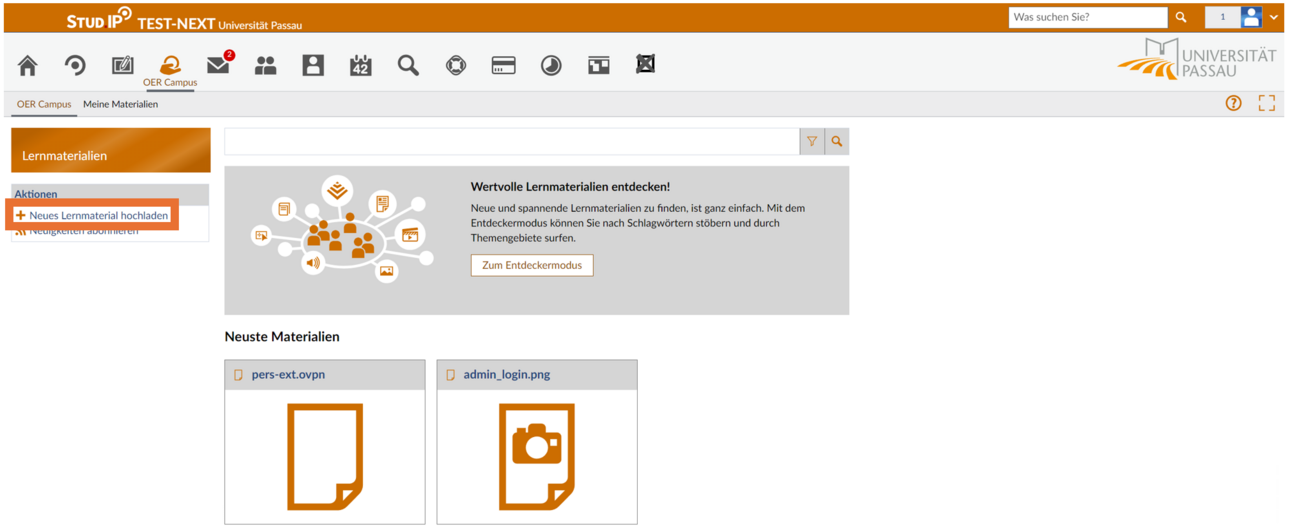Open the calendar planner icon
The height and width of the screenshot is (526, 1290).
(360, 66)
